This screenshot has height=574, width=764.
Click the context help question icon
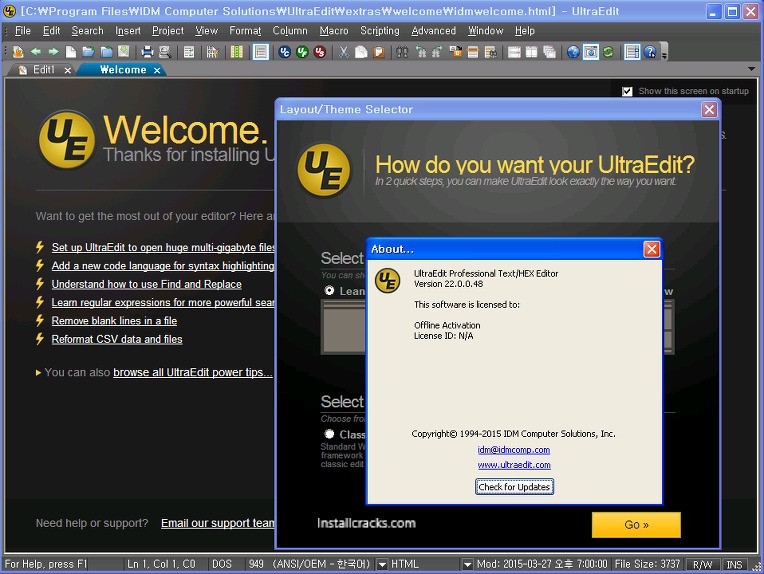pyautogui.click(x=649, y=52)
